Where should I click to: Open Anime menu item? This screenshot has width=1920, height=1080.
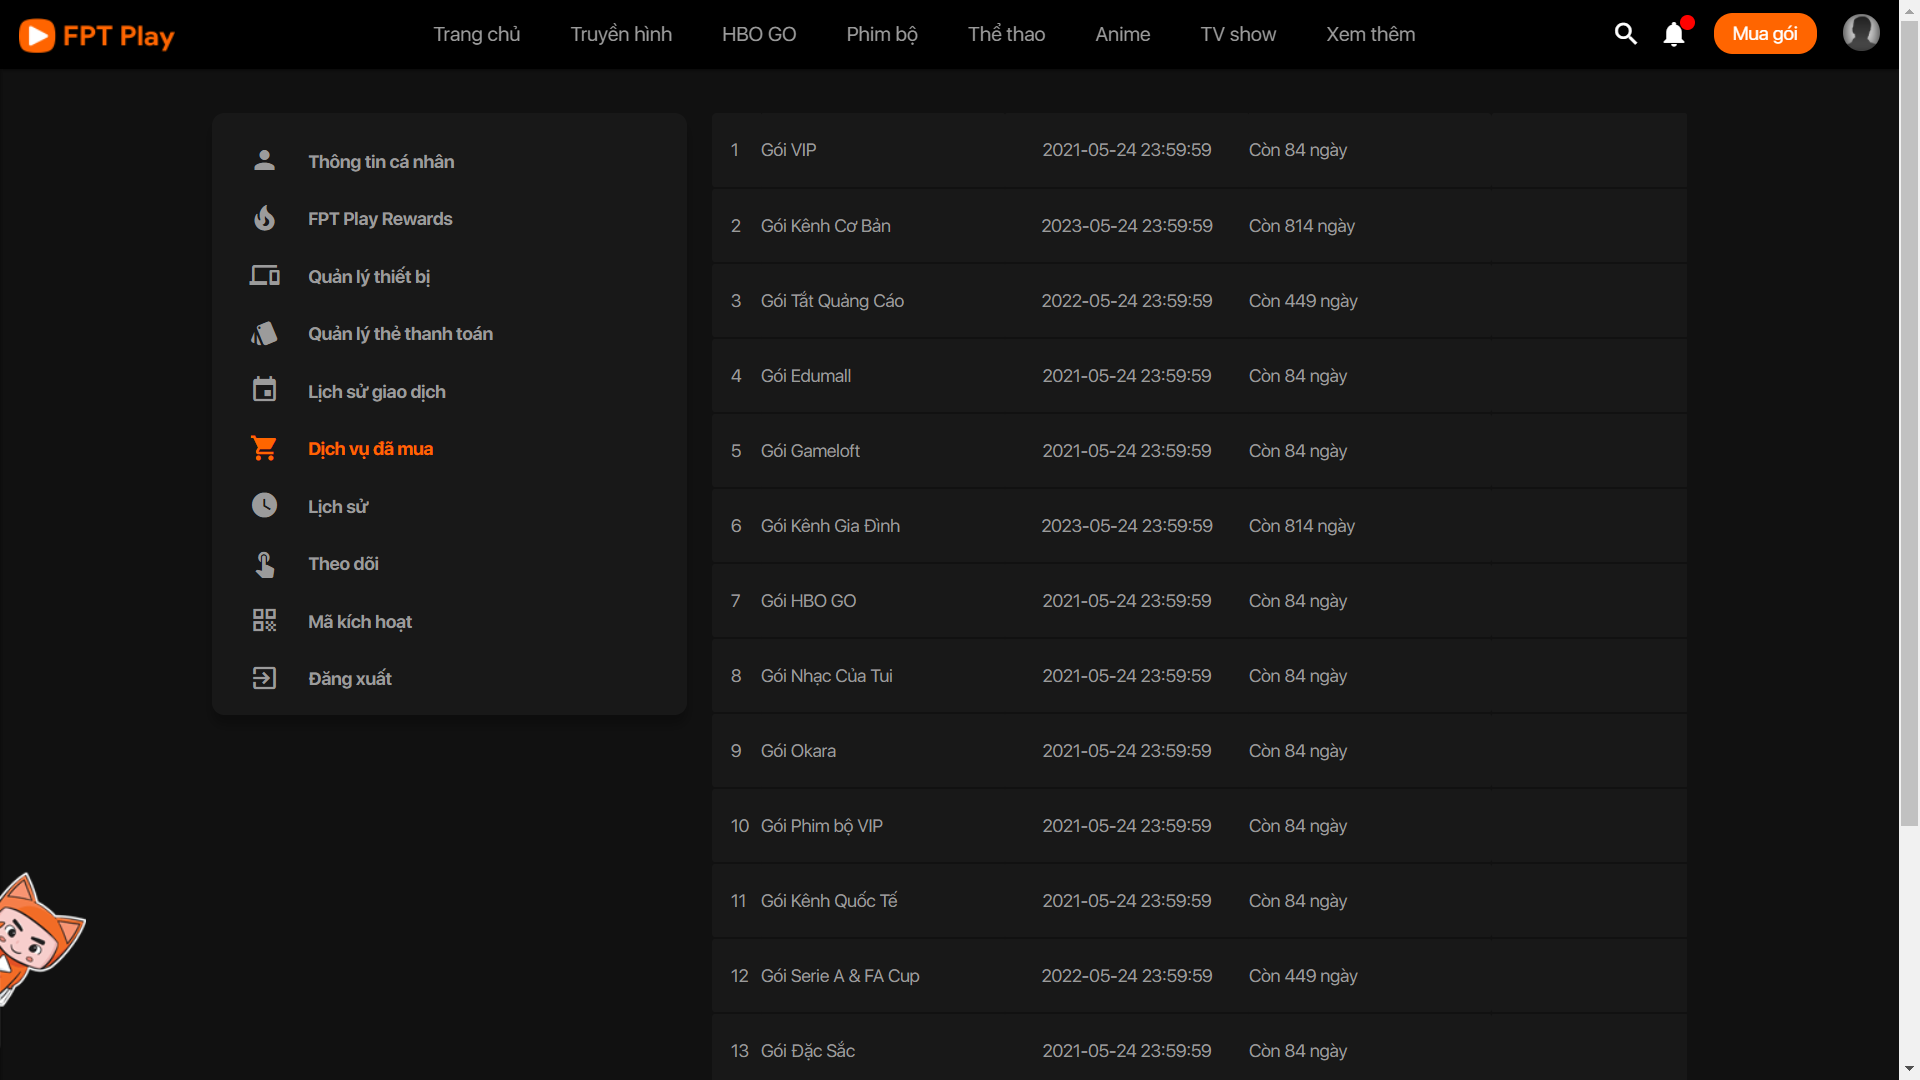(x=1123, y=34)
